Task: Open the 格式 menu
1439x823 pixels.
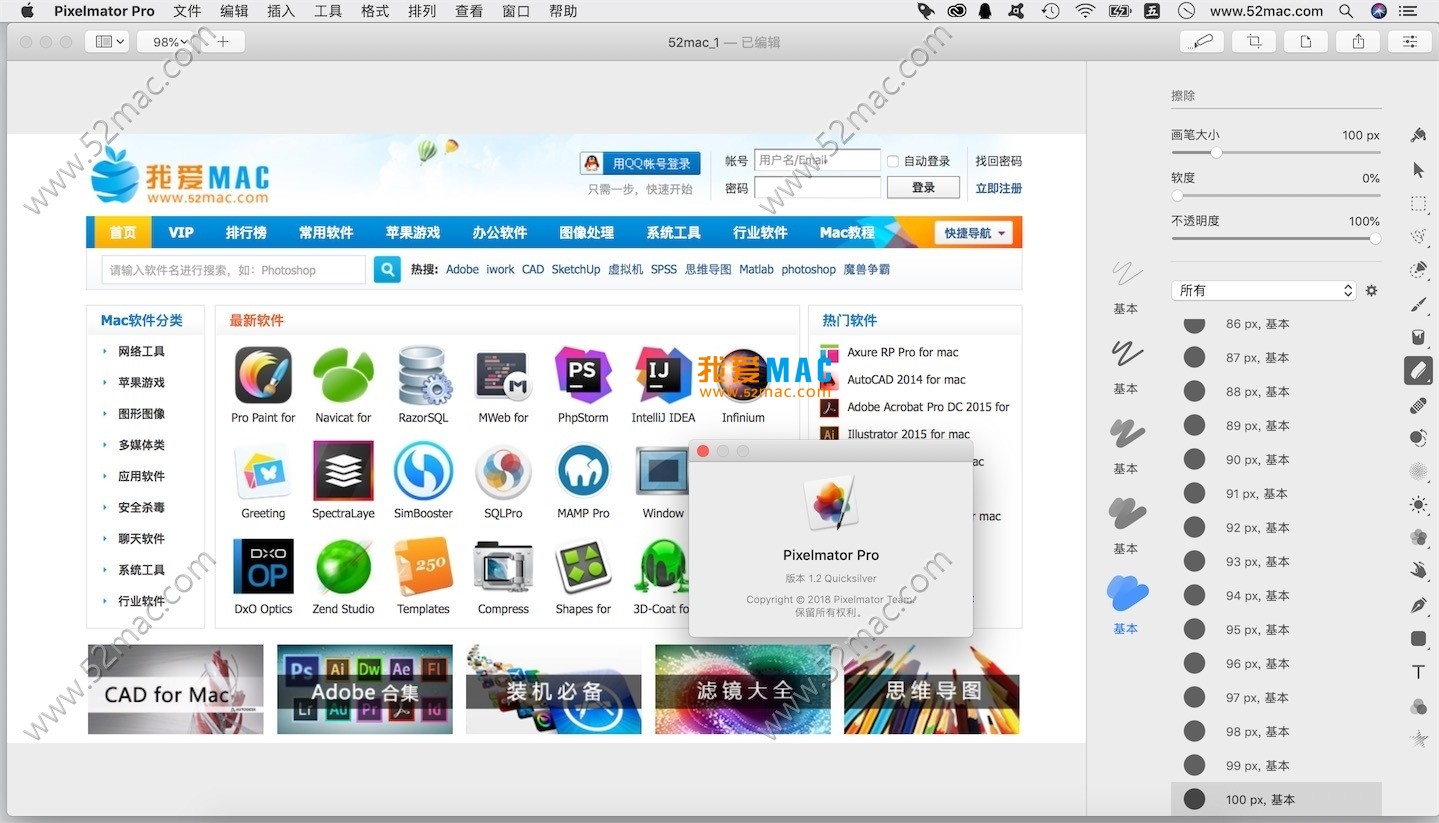Action: point(375,11)
